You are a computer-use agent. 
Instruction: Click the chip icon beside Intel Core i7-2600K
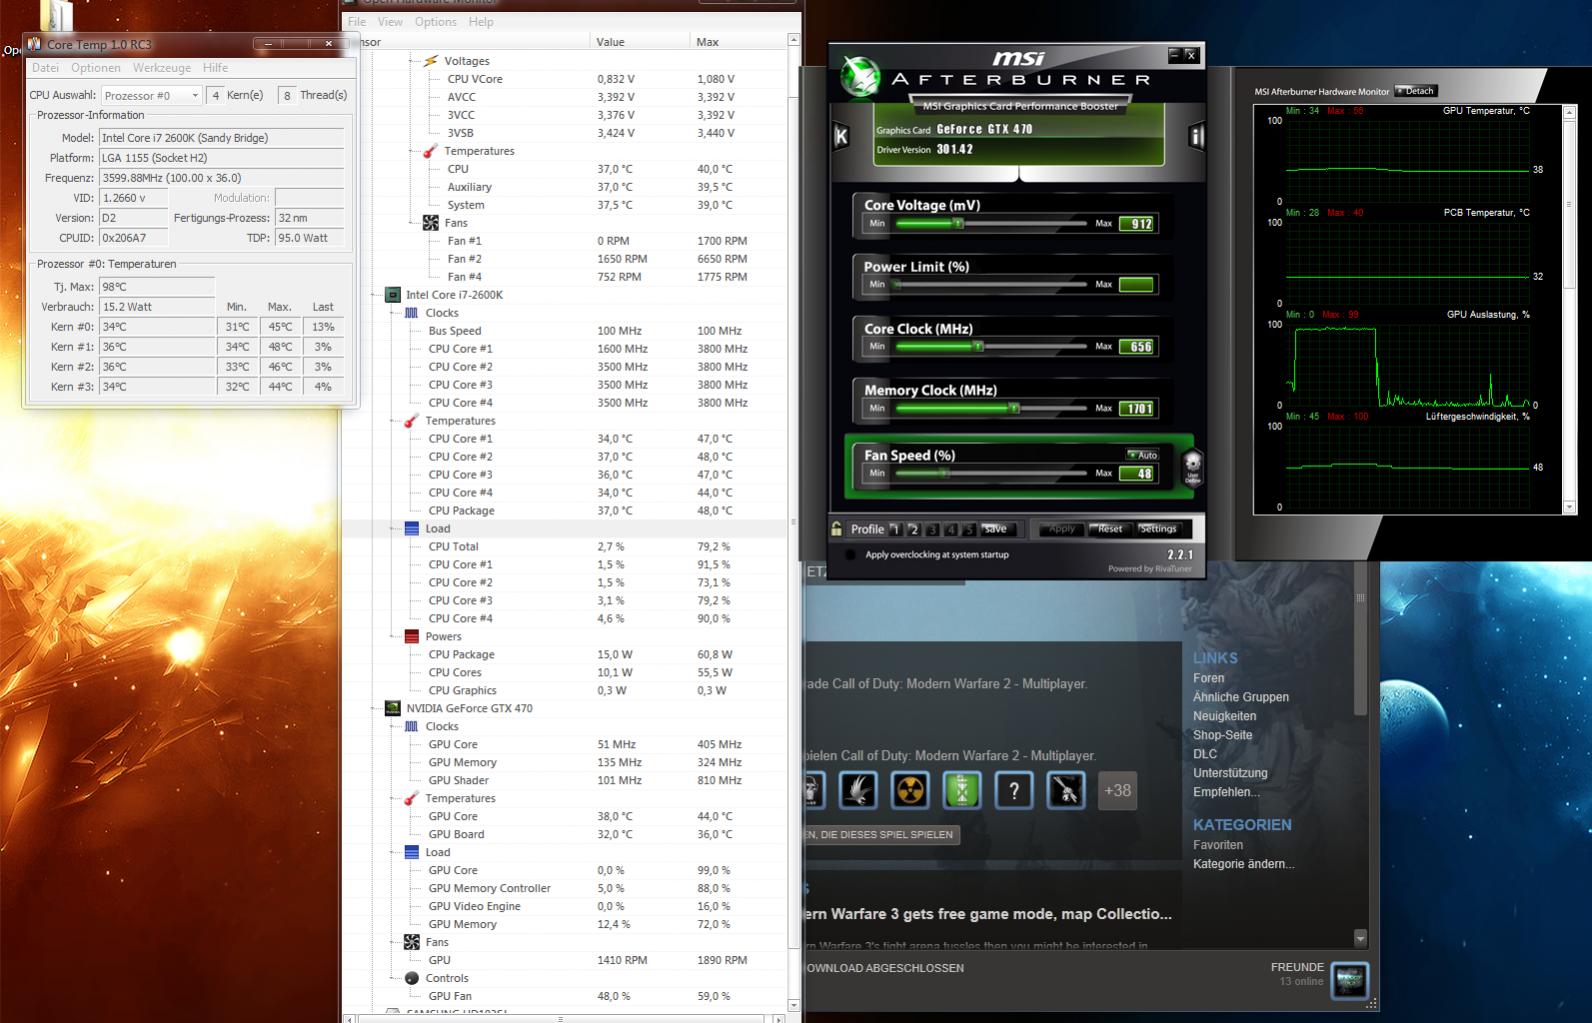tap(393, 295)
